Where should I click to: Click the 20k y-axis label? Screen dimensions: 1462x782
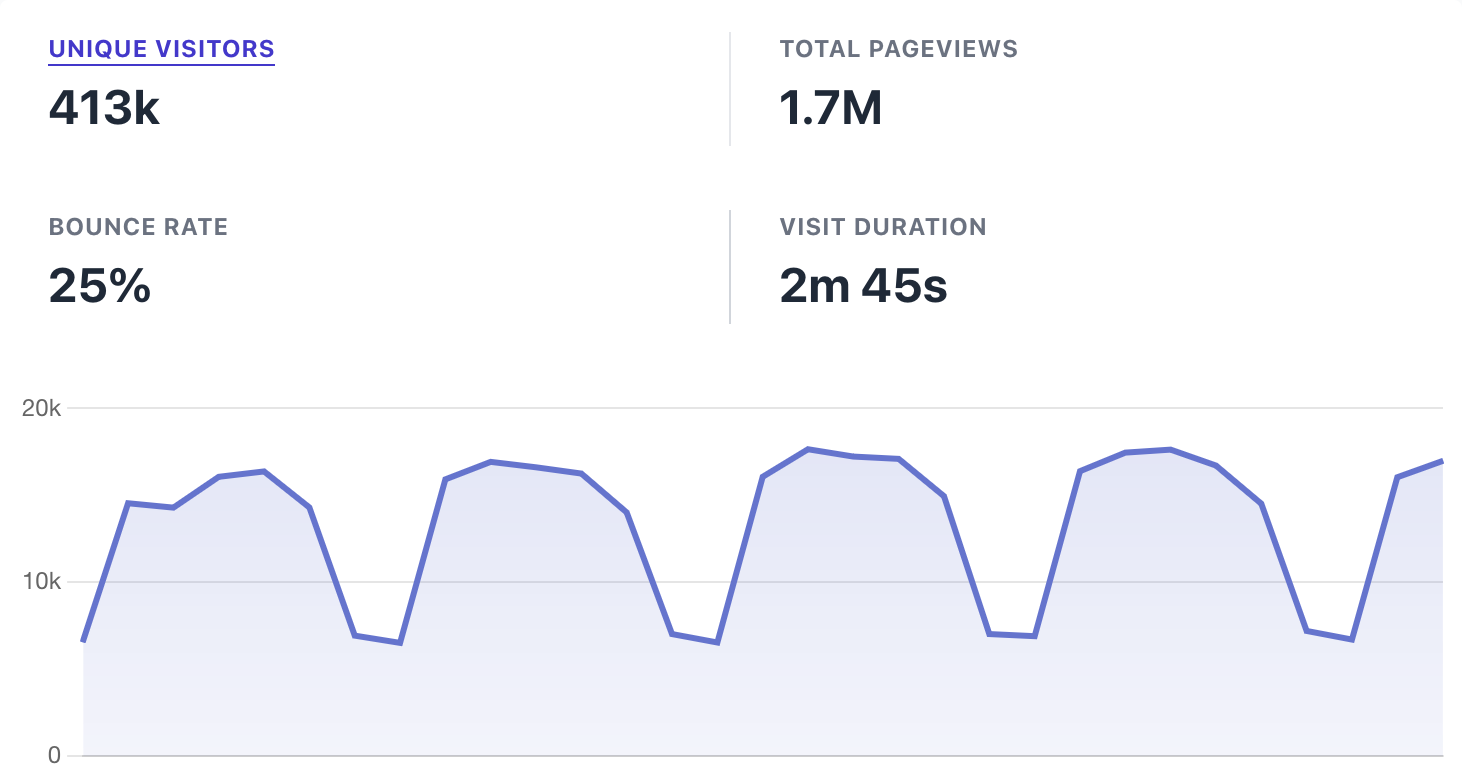coord(41,408)
